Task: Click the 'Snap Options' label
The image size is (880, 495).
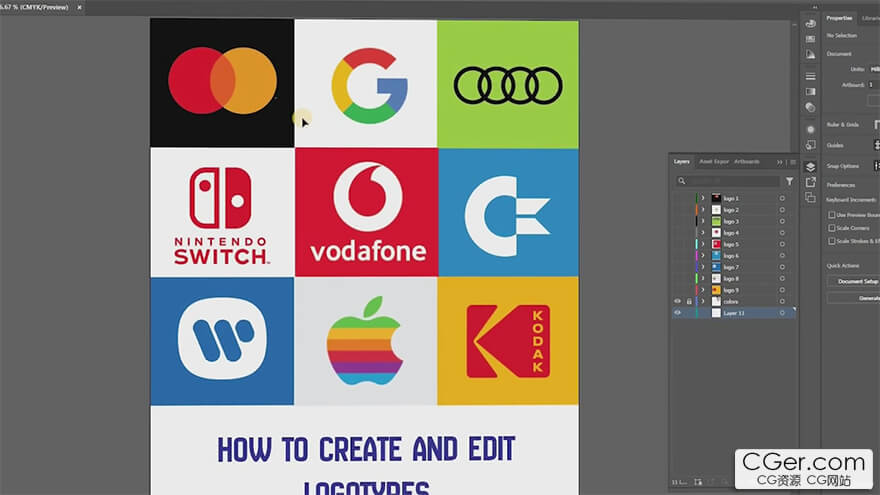Action: 842,166
